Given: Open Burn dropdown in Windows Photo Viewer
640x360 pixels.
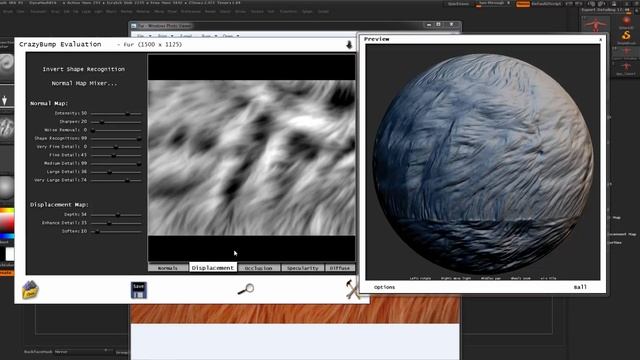Looking at the screenshot, I should click(x=208, y=36).
